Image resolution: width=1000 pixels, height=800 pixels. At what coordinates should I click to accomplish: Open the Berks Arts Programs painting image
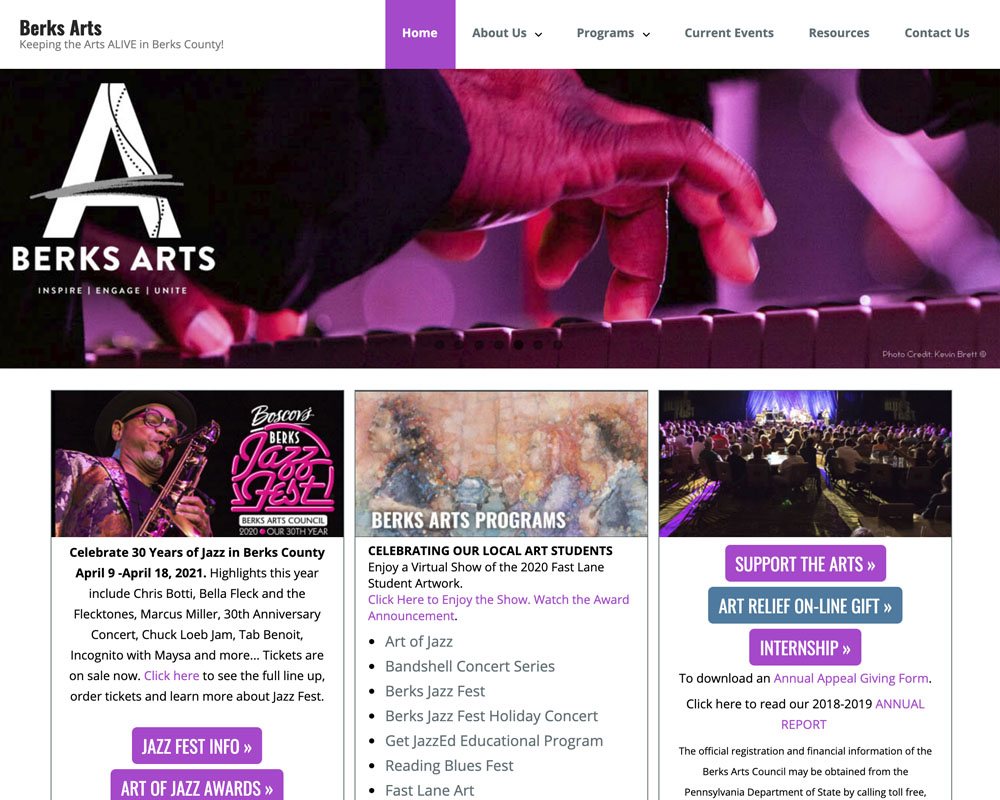coord(501,464)
